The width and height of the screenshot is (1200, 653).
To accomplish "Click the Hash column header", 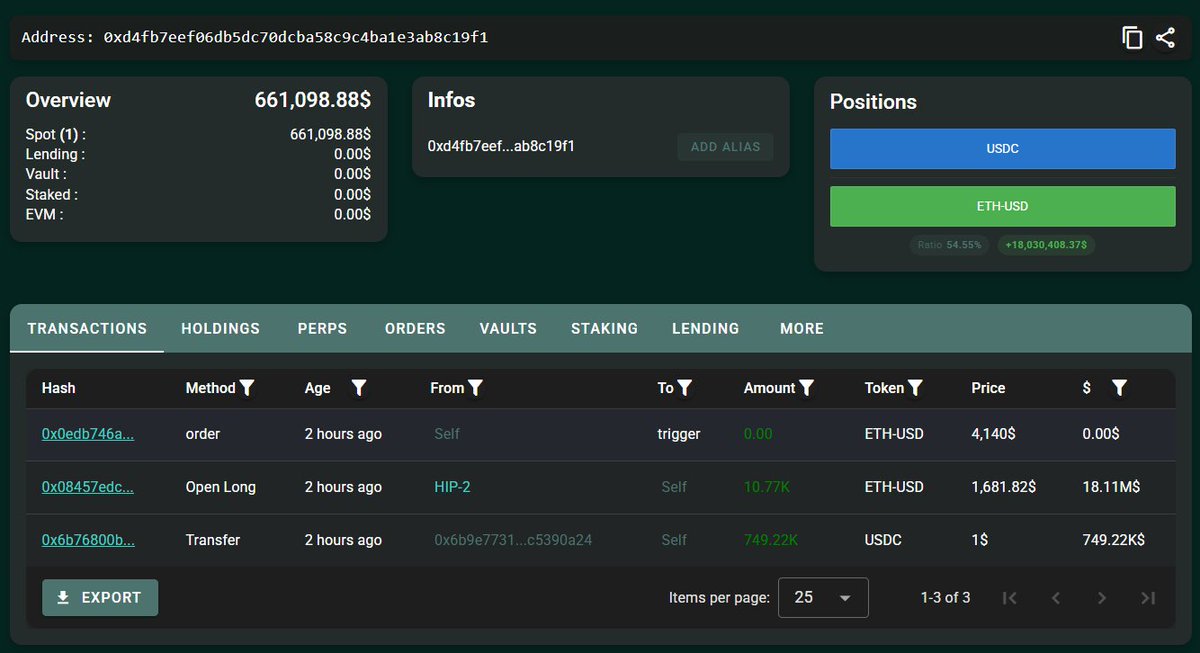I will click(58, 388).
